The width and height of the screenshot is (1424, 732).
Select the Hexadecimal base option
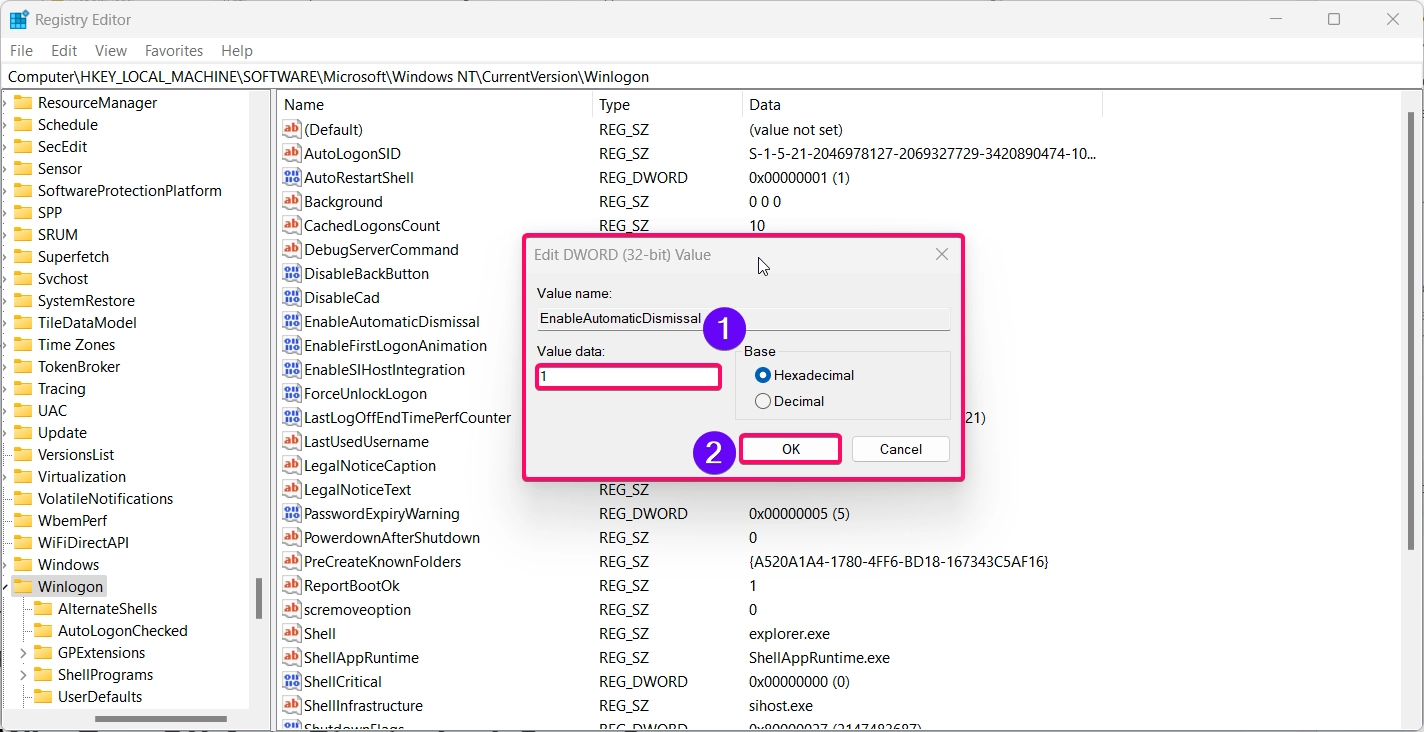tap(805, 375)
